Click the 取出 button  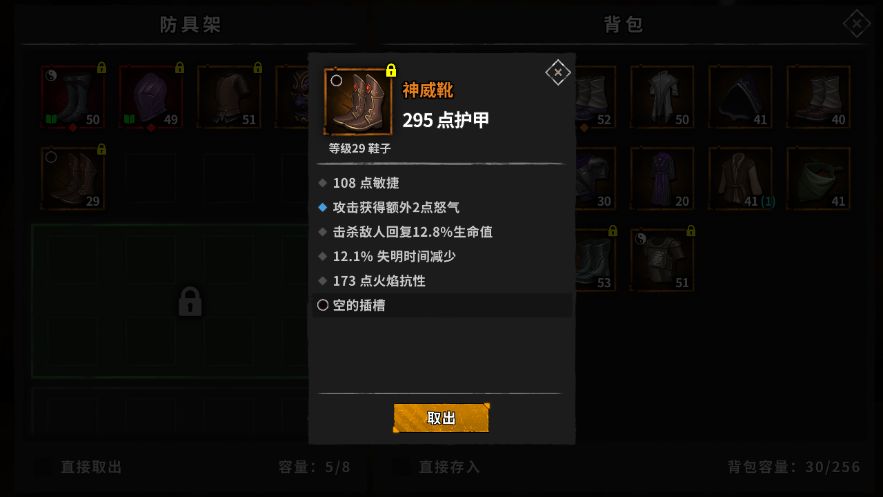click(441, 418)
